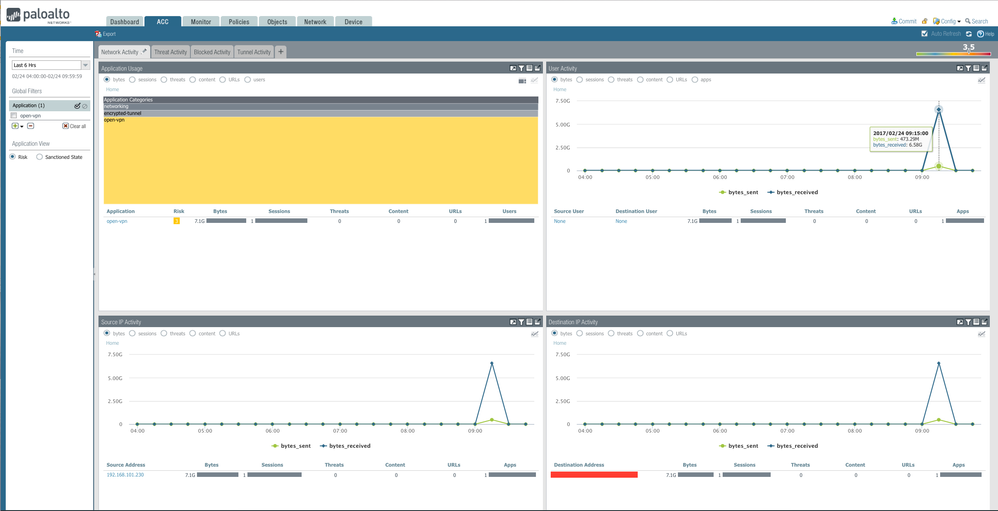Select the Sanctioned State radio button

click(40, 157)
